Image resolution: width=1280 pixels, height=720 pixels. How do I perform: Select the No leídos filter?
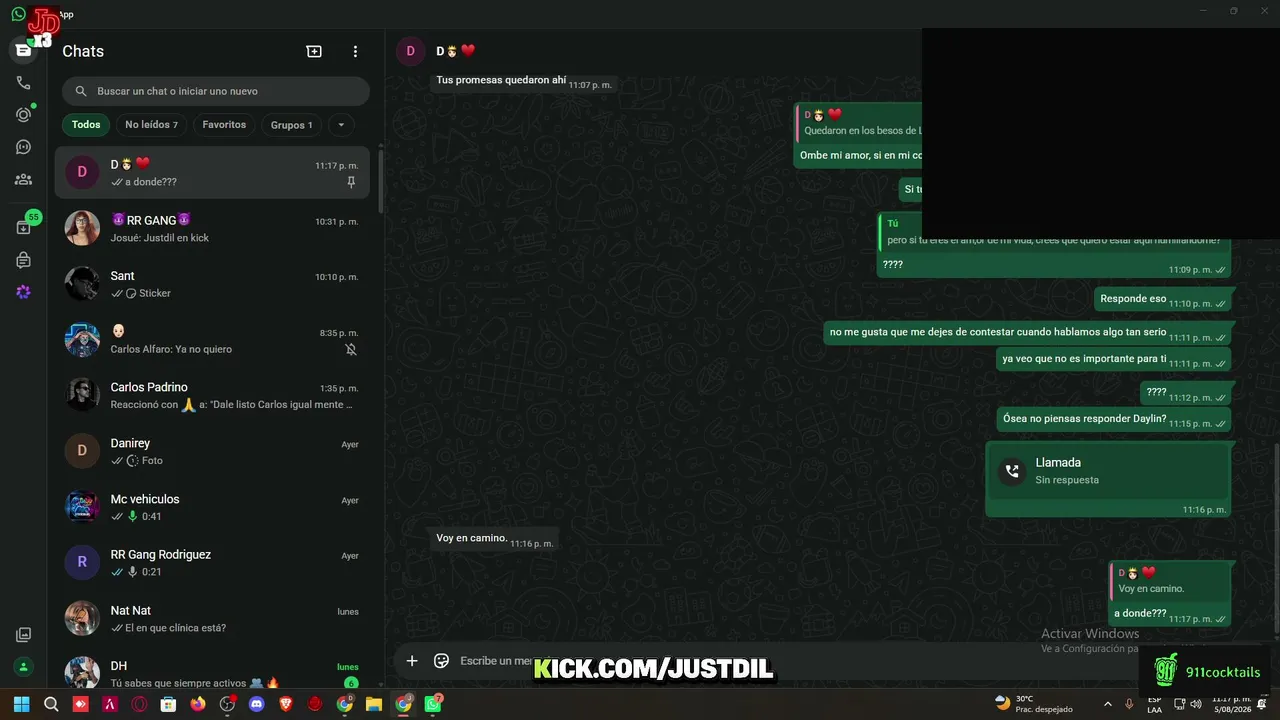[x=151, y=125]
